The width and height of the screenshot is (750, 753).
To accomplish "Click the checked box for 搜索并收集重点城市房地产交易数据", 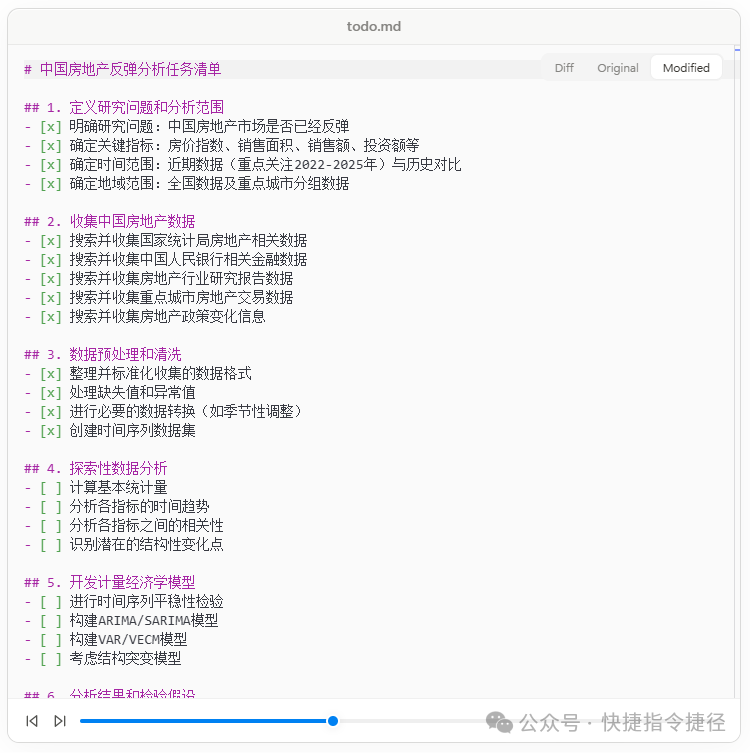I will pos(51,298).
